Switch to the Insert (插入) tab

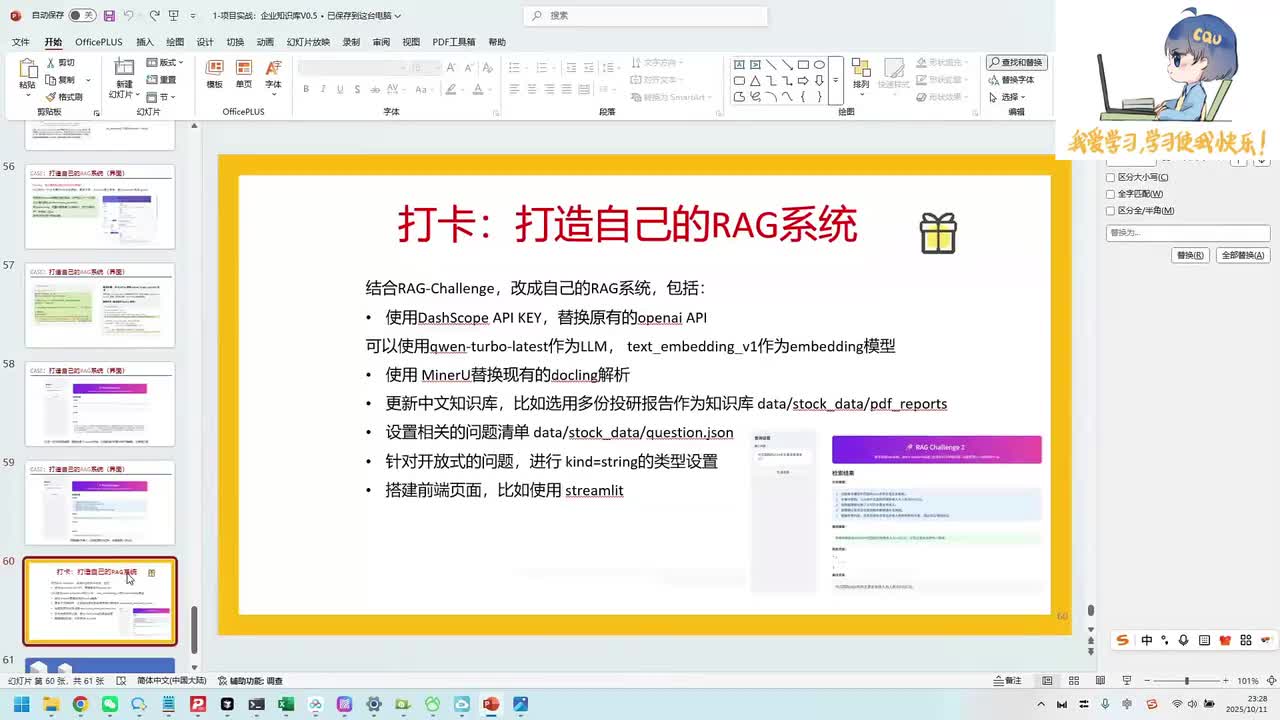coord(145,42)
